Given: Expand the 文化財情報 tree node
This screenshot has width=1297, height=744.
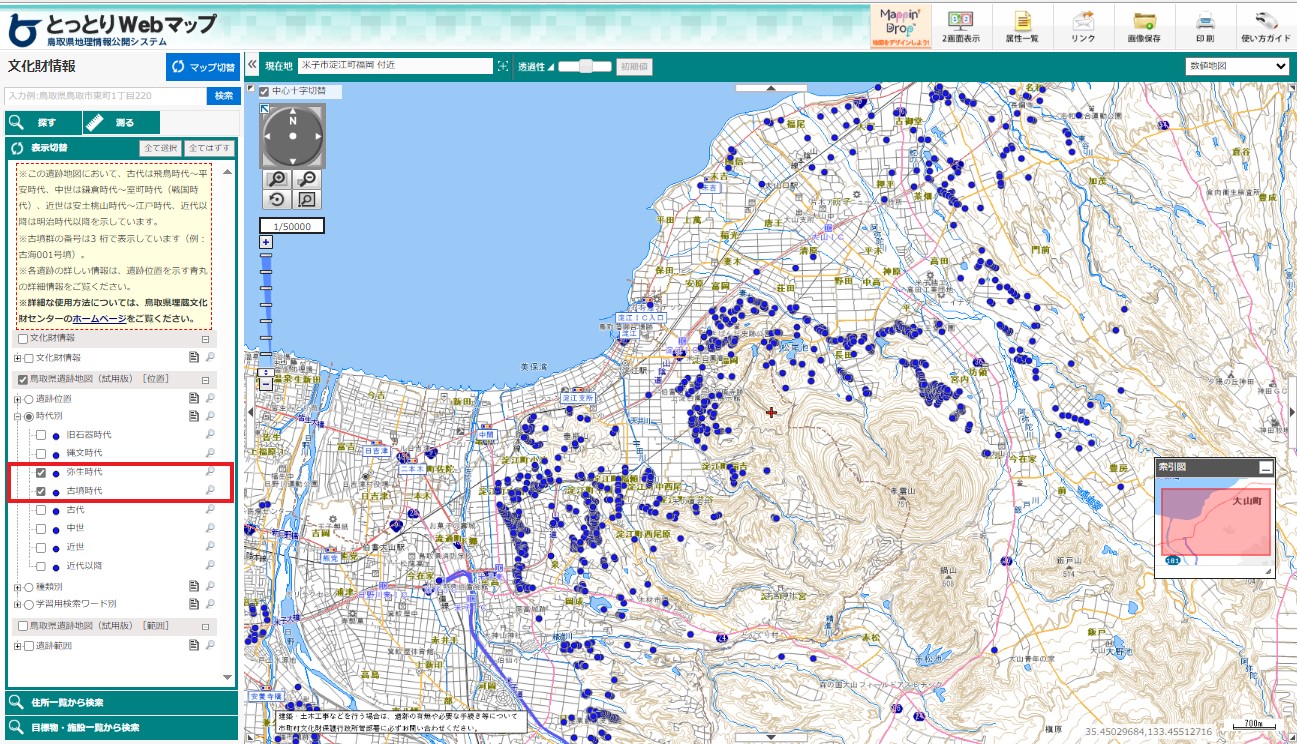Looking at the screenshot, I should [18, 358].
